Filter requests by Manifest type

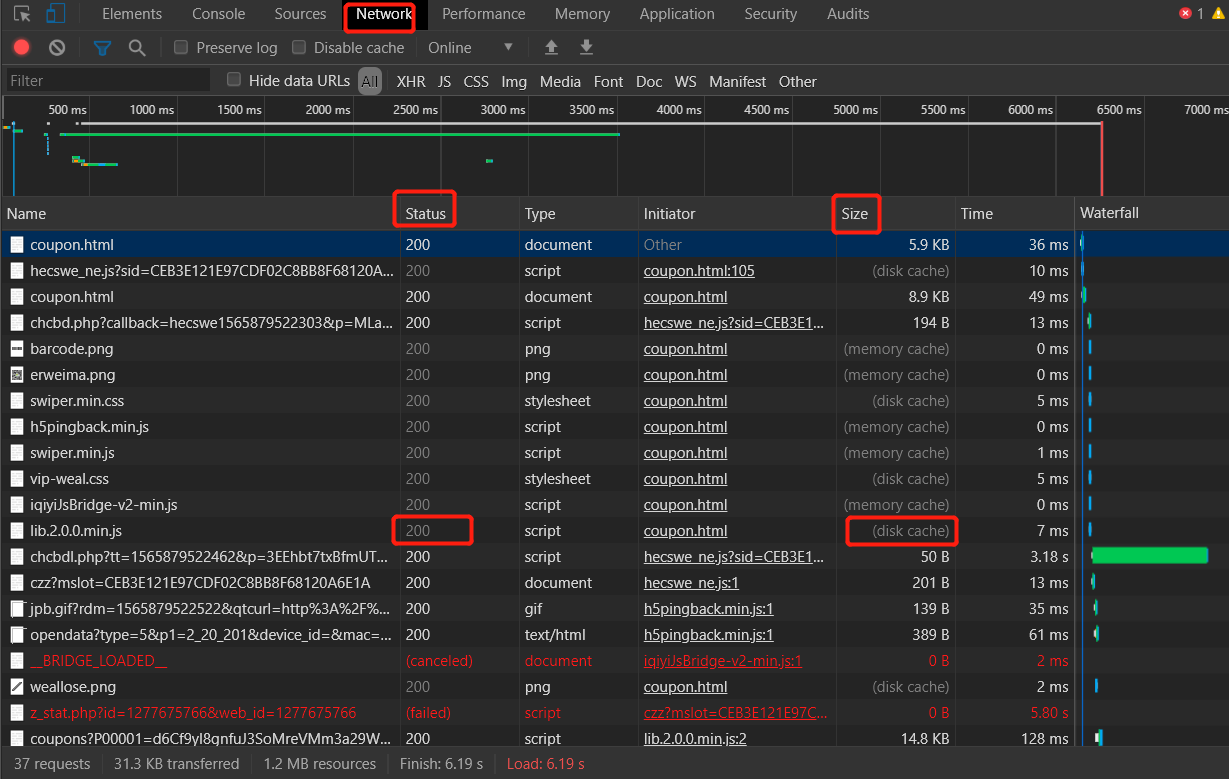pyautogui.click(x=738, y=81)
